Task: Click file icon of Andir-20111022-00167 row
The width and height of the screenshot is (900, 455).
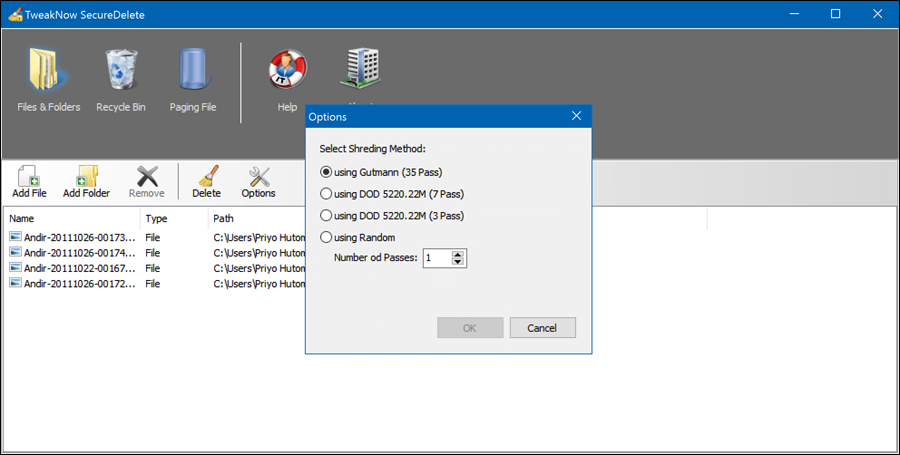Action: coord(15,268)
